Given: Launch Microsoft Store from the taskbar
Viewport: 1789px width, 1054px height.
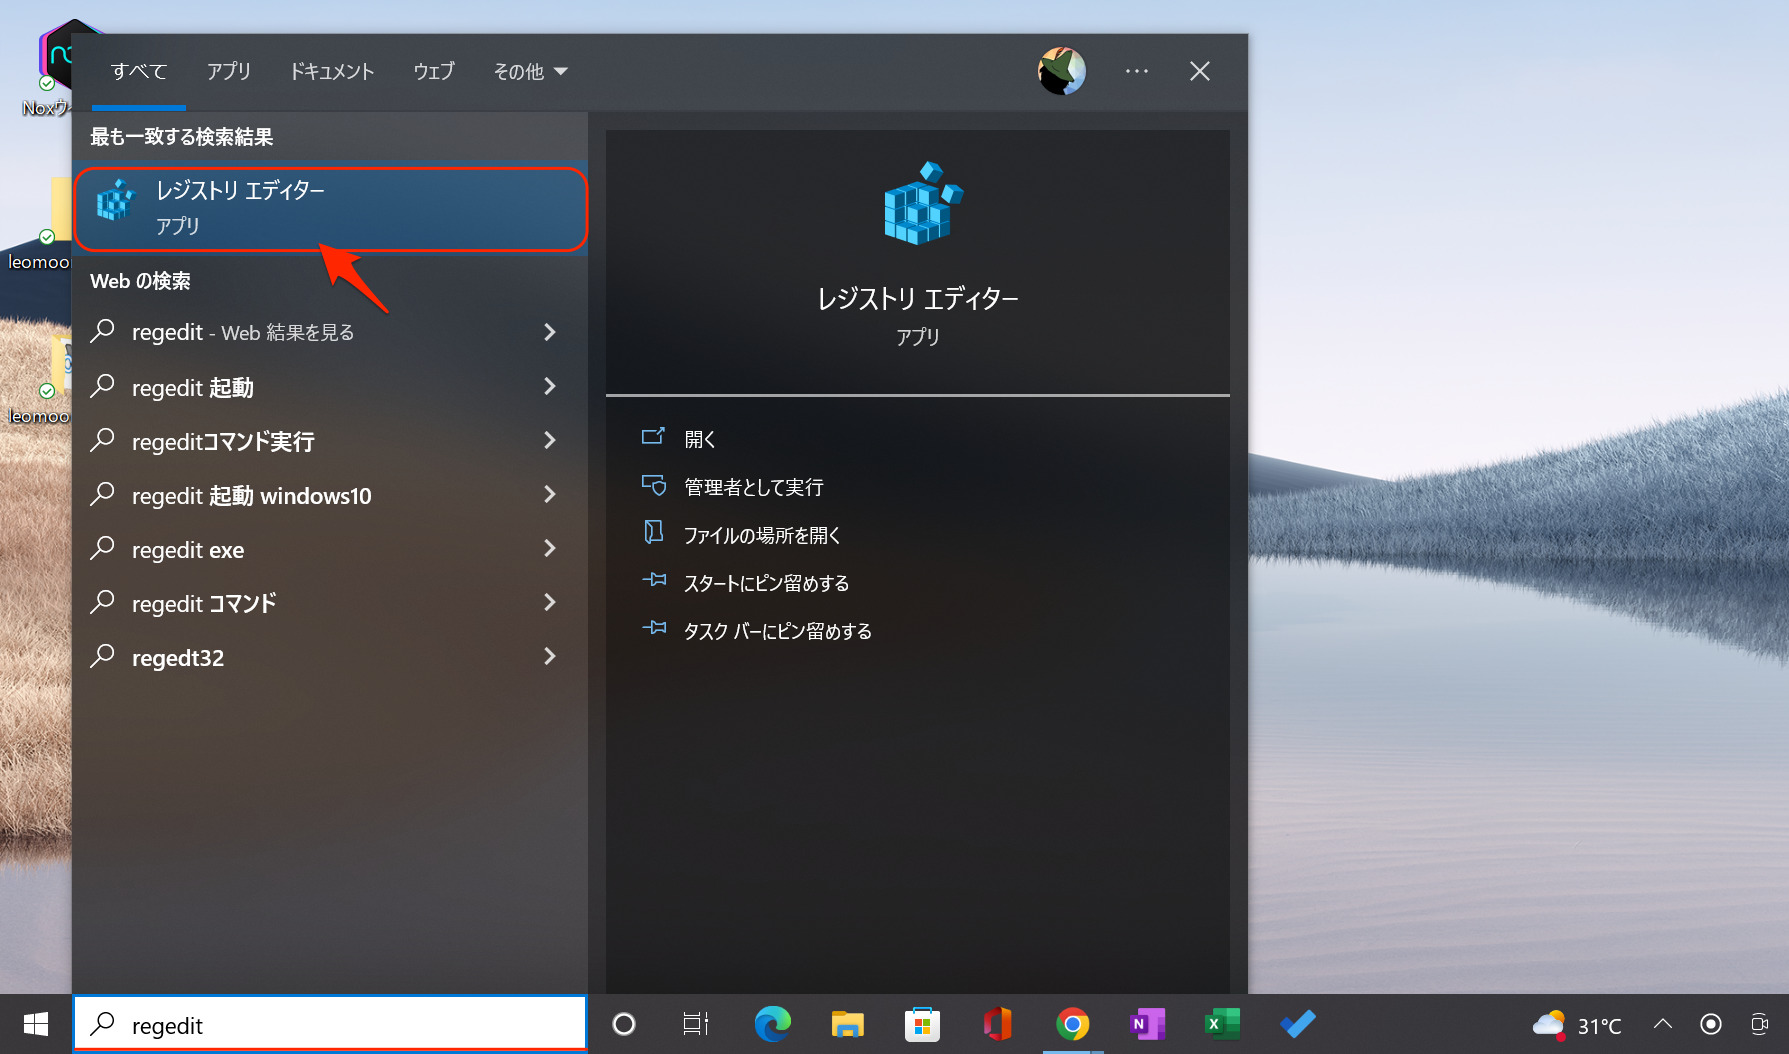Looking at the screenshot, I should coord(922,1024).
